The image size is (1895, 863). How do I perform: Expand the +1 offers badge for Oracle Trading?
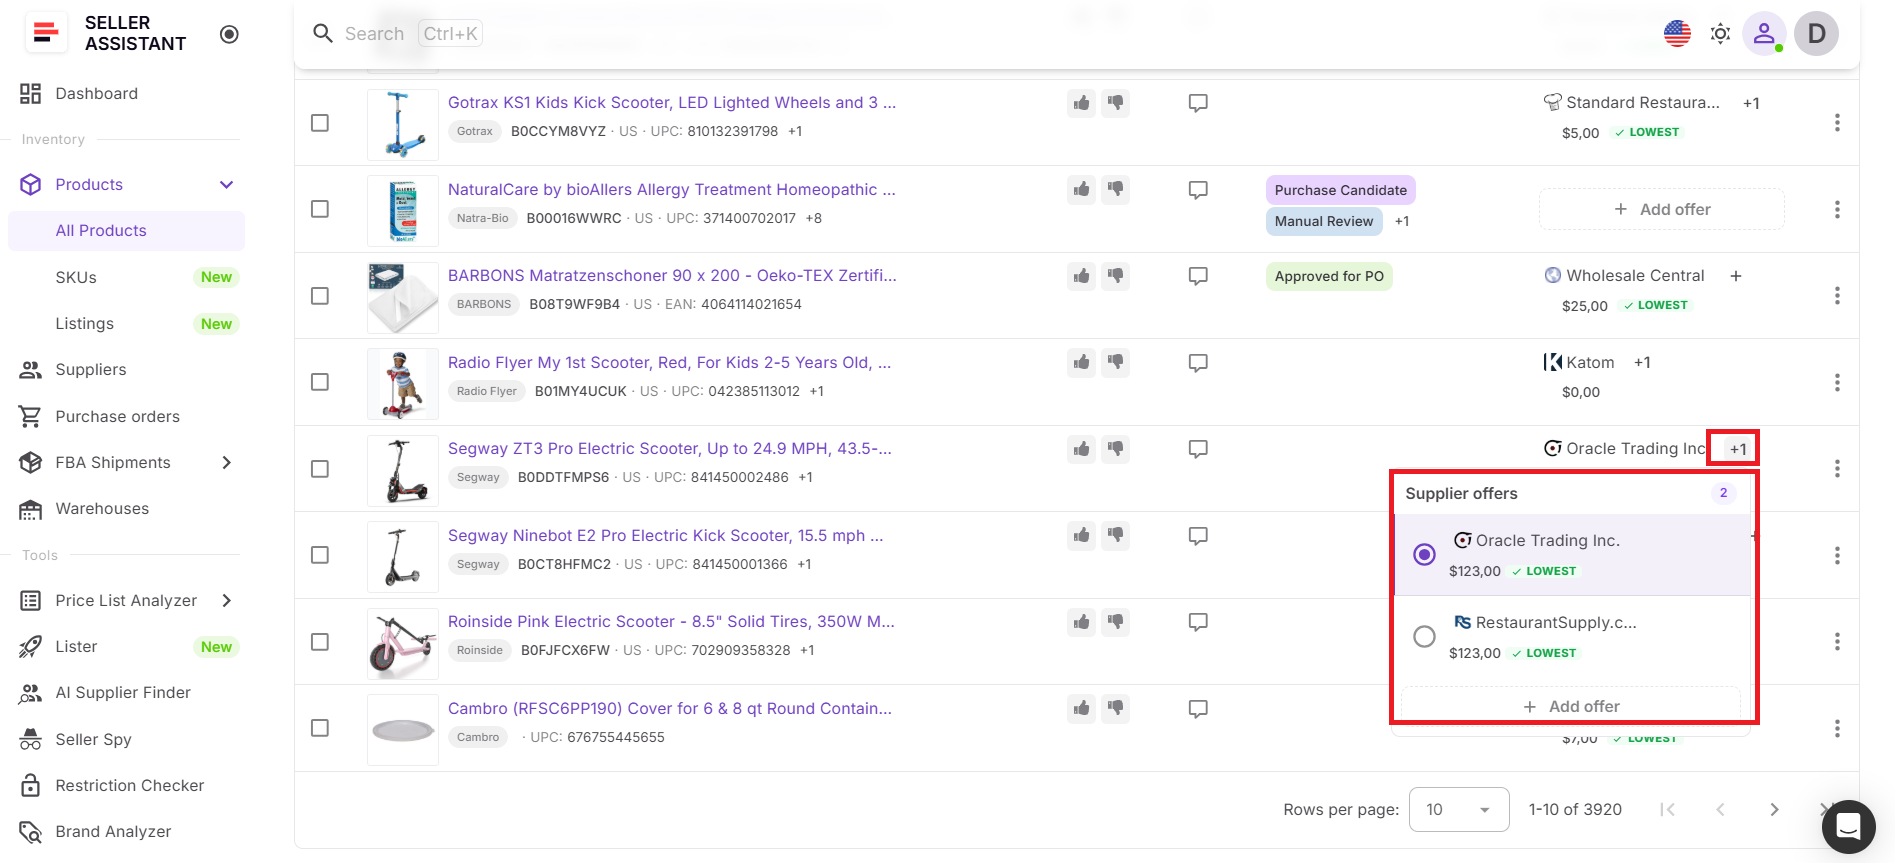pyautogui.click(x=1738, y=449)
